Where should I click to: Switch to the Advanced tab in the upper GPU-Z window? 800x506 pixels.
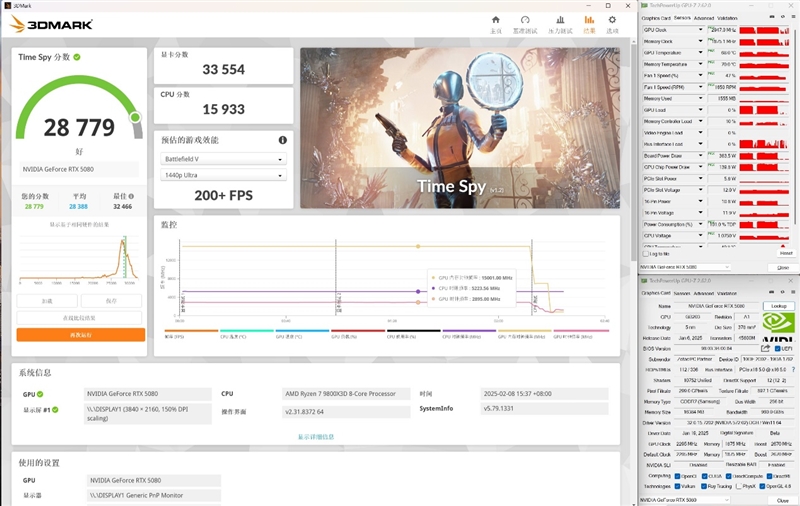coord(704,17)
